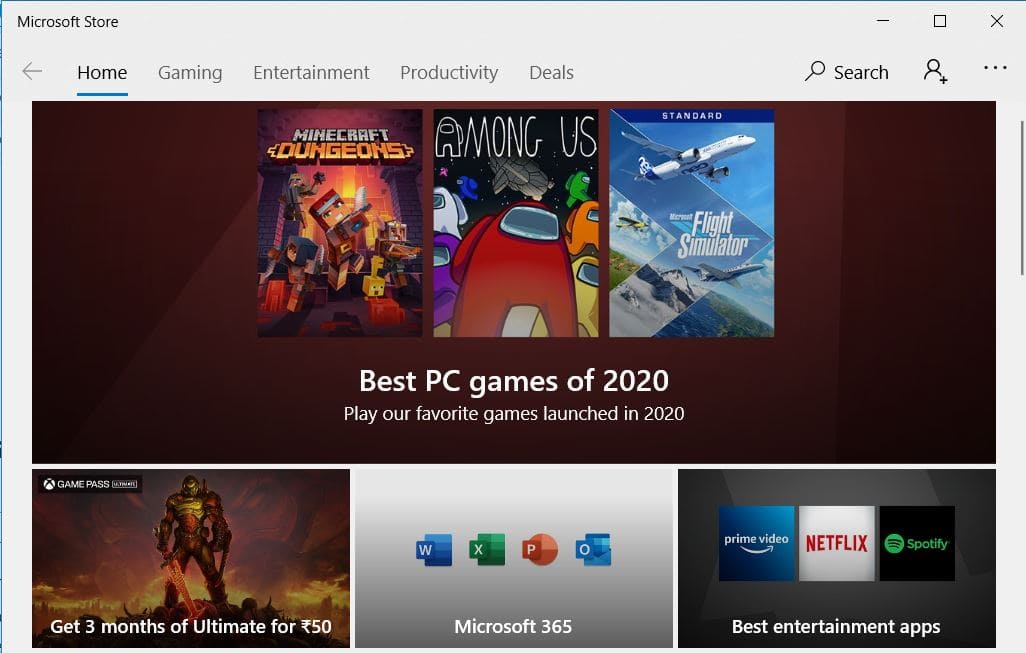Minimize the Microsoft Store window
The height and width of the screenshot is (653, 1026).
coord(883,21)
